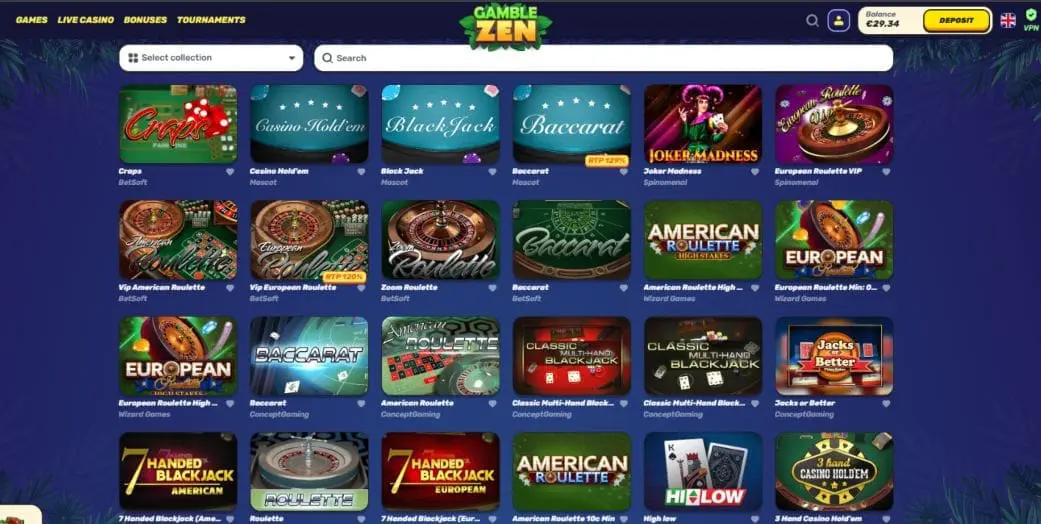Screen dimensions: 1041x524
Task: Toggle heart favorite for Zoom Roulette
Action: pos(492,288)
